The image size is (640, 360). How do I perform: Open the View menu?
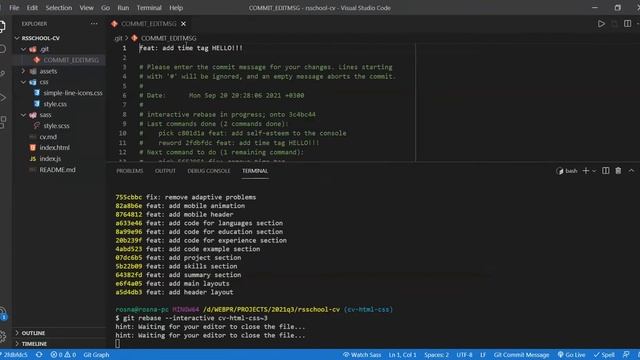pos(86,8)
